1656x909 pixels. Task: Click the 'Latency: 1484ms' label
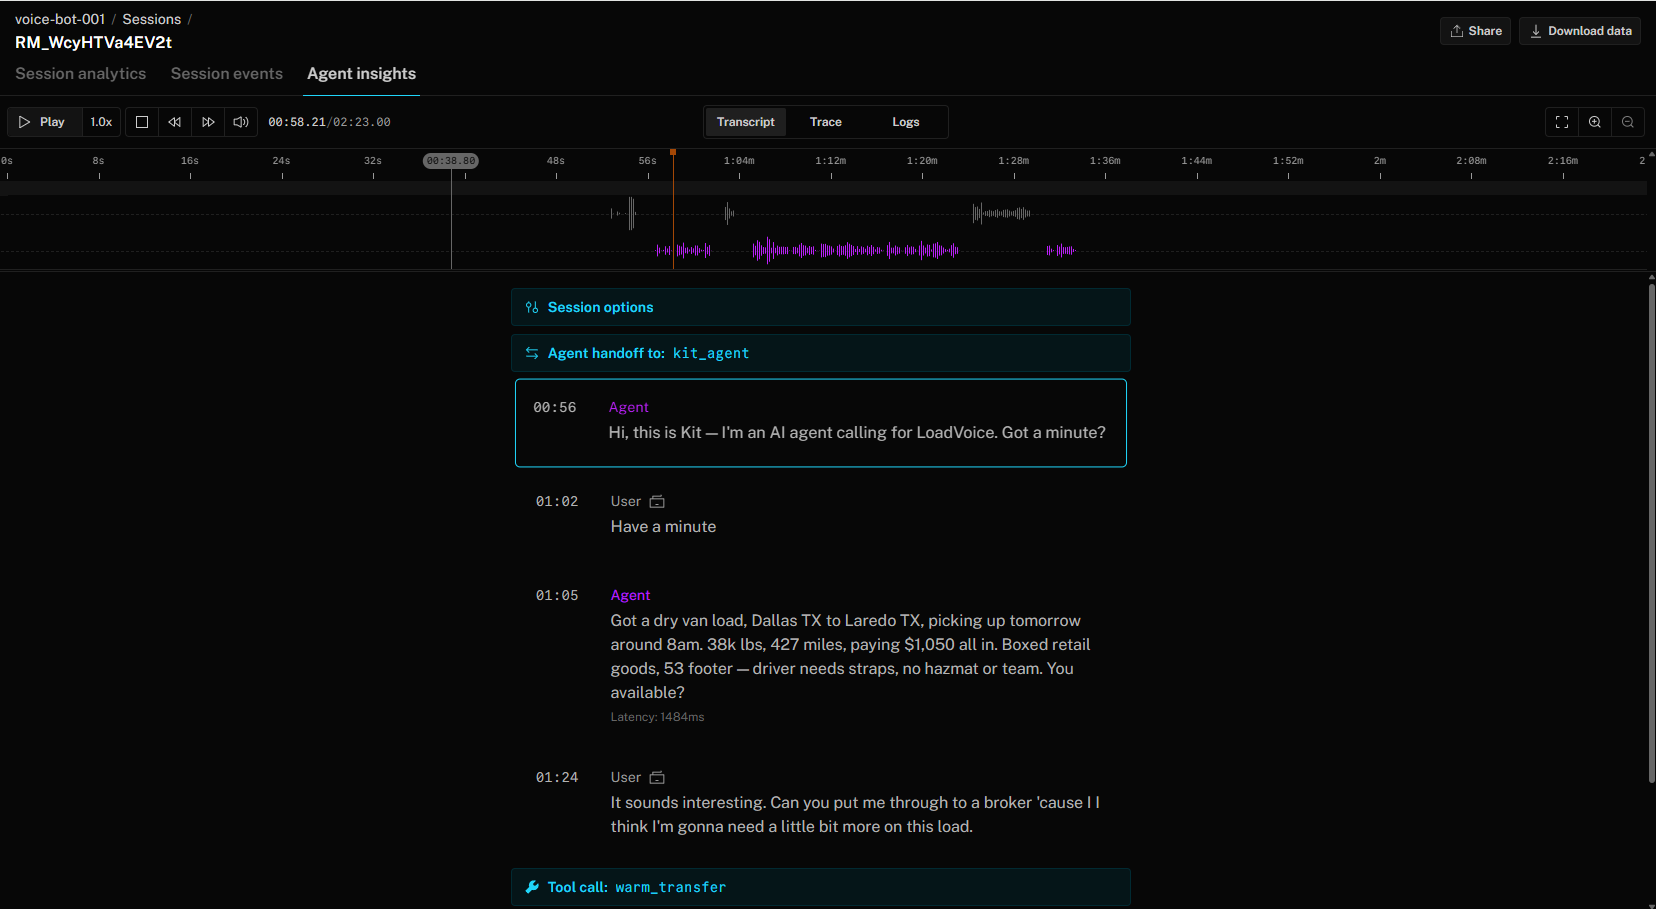(657, 717)
